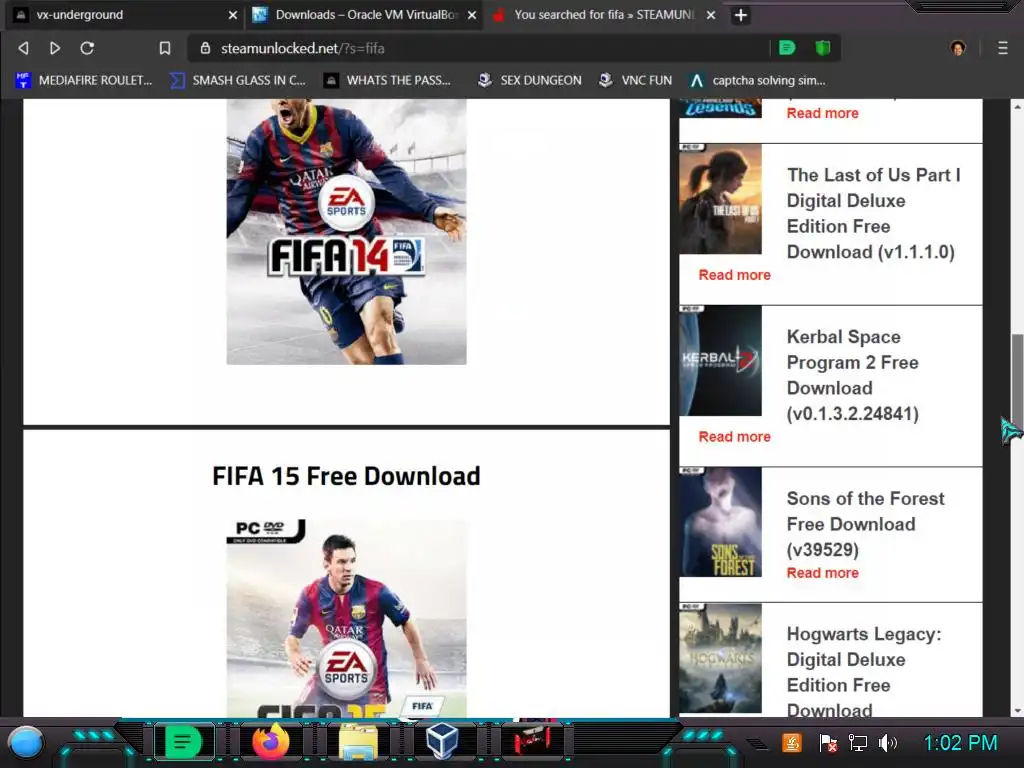Image resolution: width=1024 pixels, height=768 pixels.
Task: Go forward with the browser forward arrow
Action: [x=55, y=48]
